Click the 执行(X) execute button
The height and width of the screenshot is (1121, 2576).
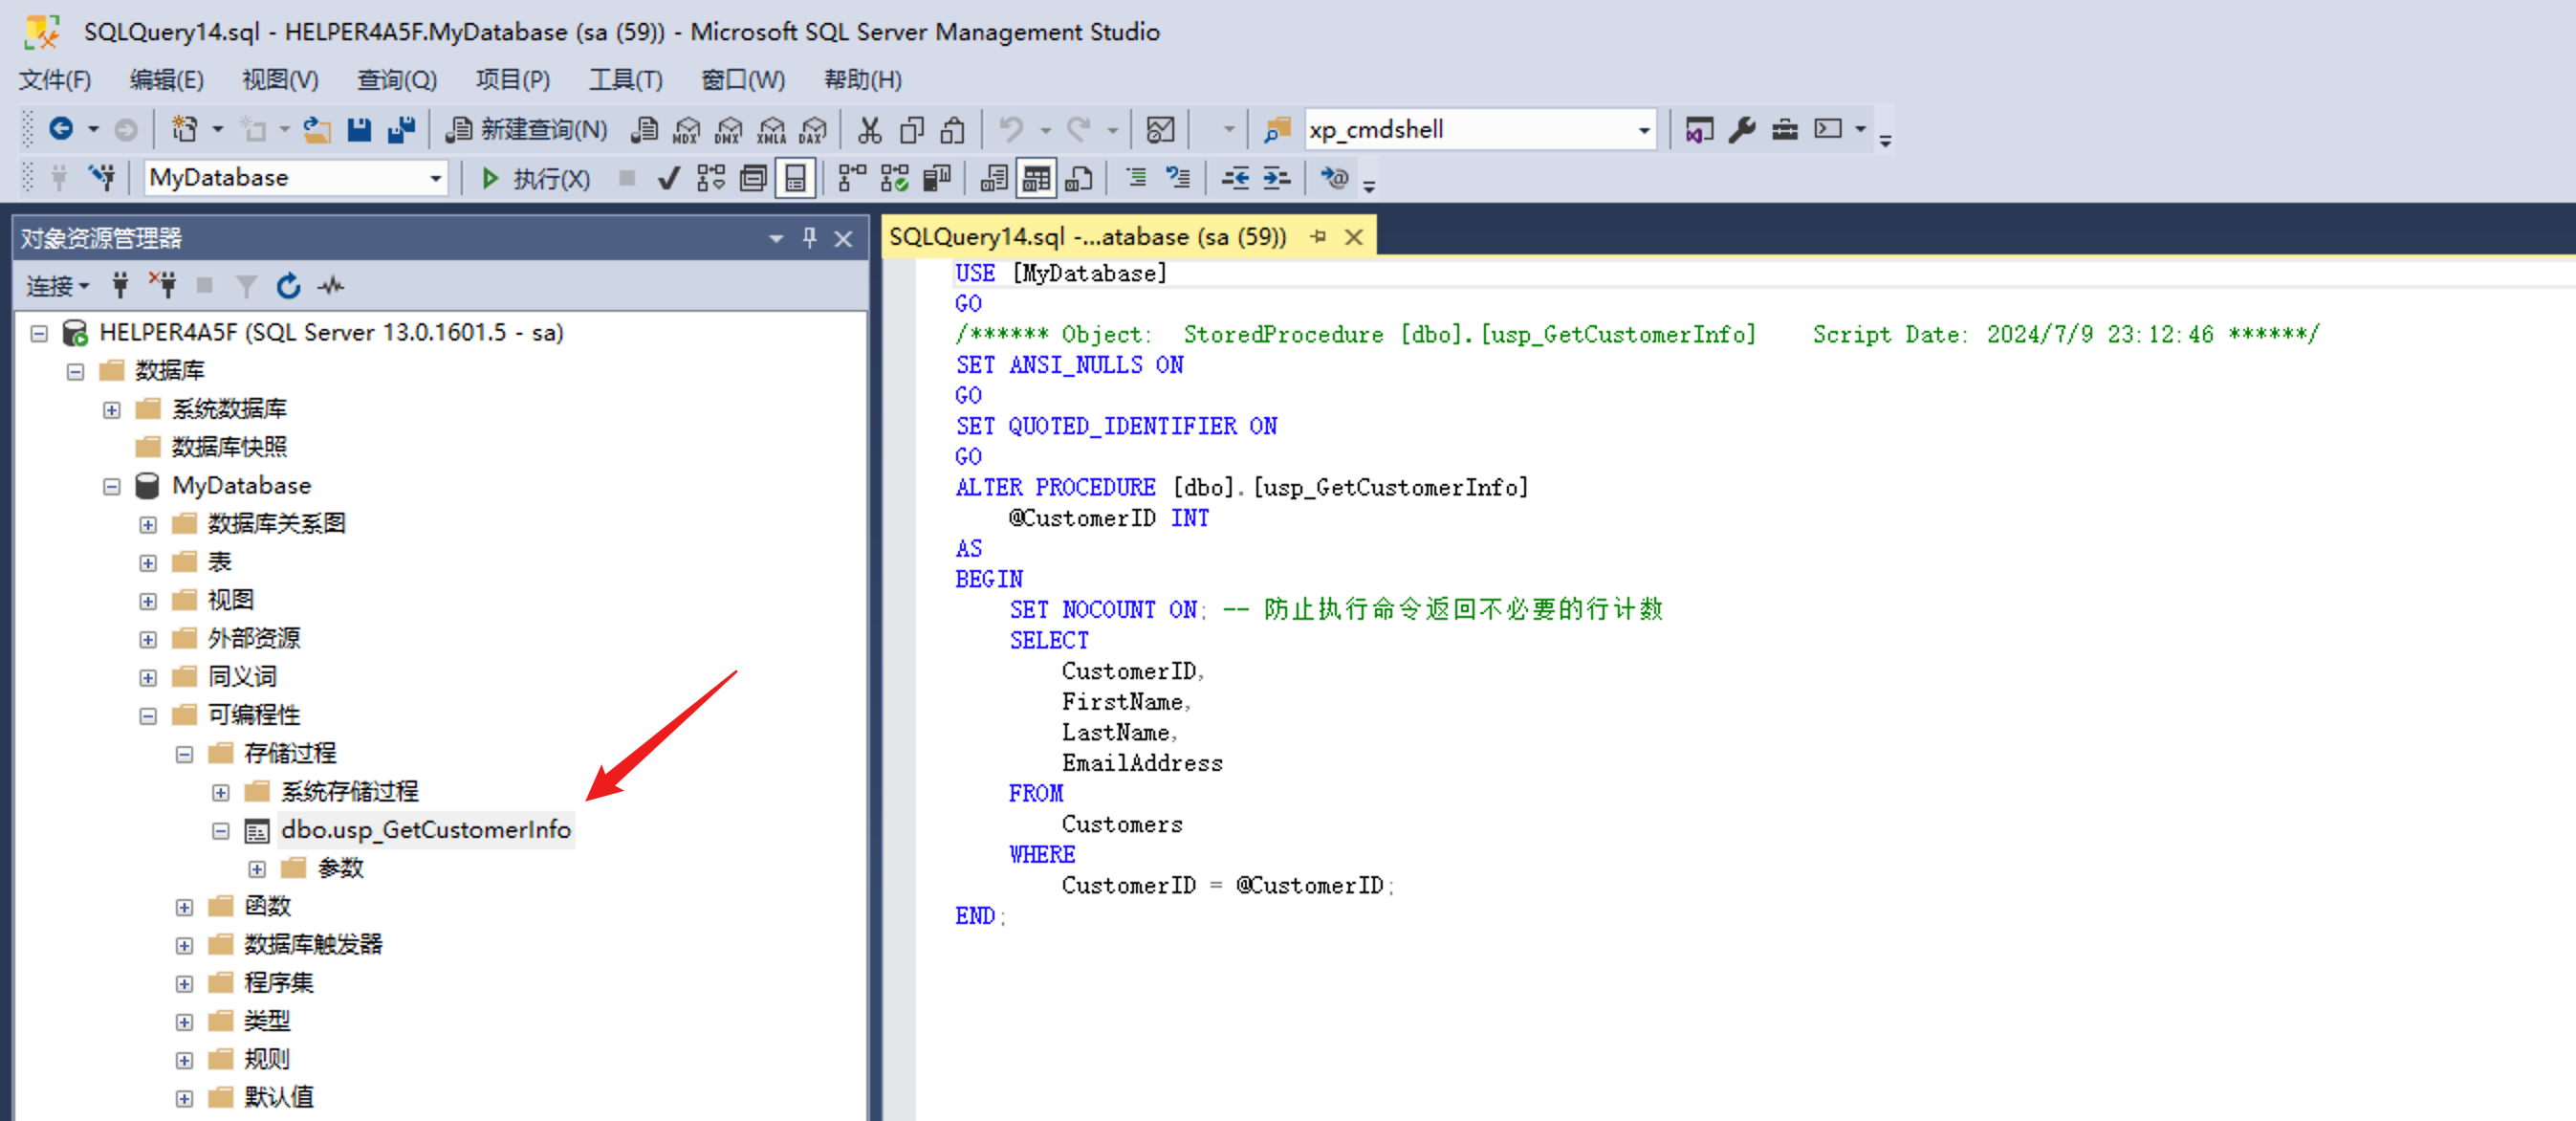pos(534,178)
